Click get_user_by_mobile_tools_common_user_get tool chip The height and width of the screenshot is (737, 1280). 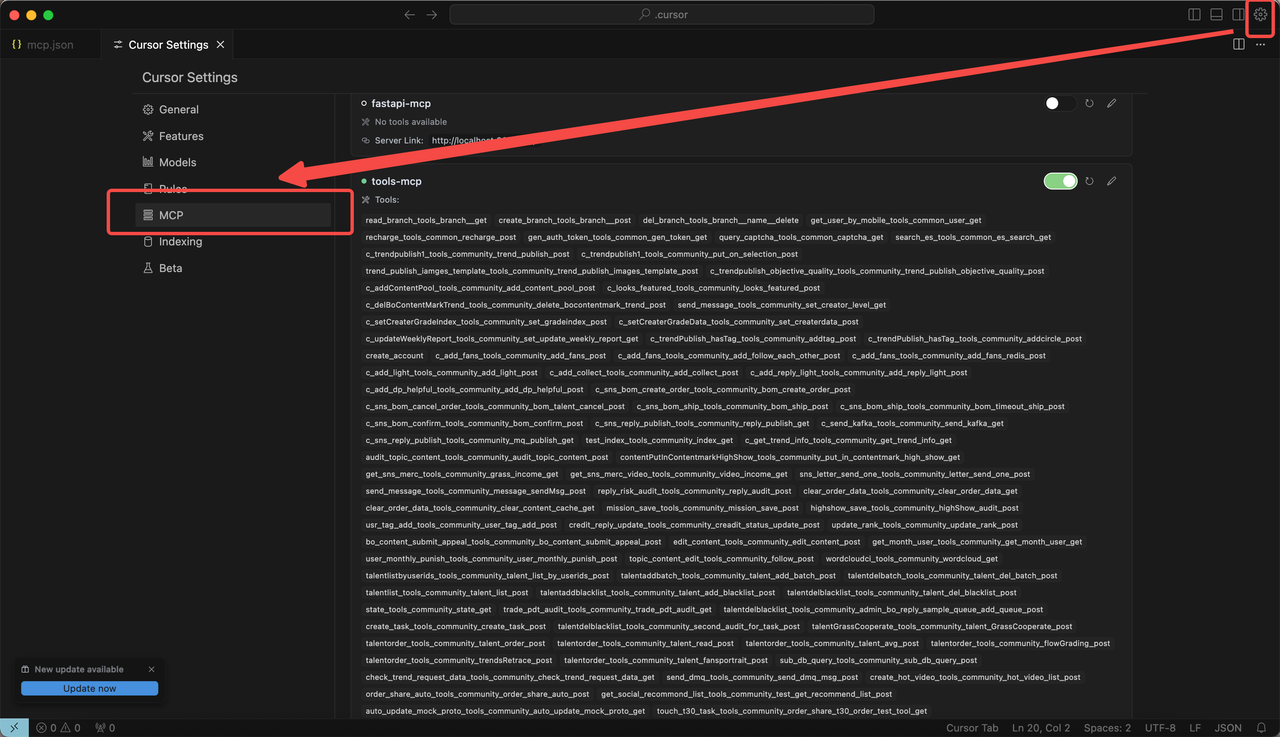coord(896,220)
